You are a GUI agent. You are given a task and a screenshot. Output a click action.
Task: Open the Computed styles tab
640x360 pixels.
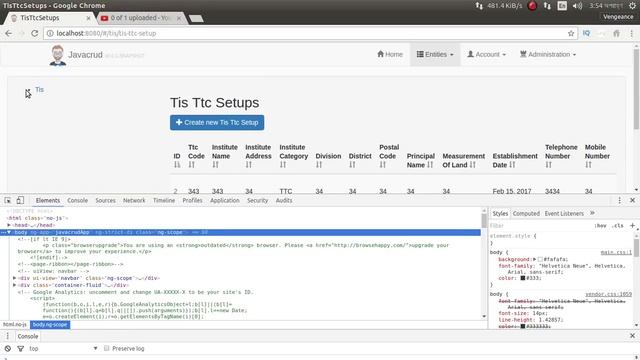[526, 213]
